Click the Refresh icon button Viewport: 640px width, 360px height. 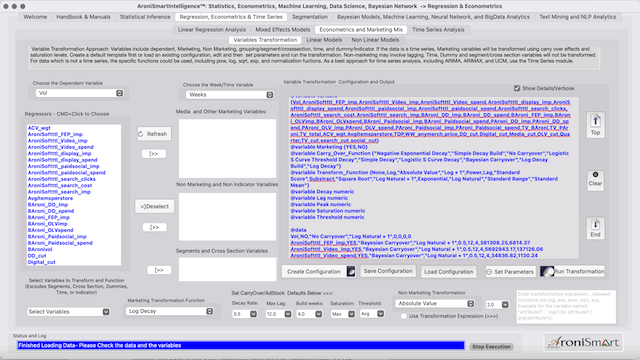pos(141,134)
